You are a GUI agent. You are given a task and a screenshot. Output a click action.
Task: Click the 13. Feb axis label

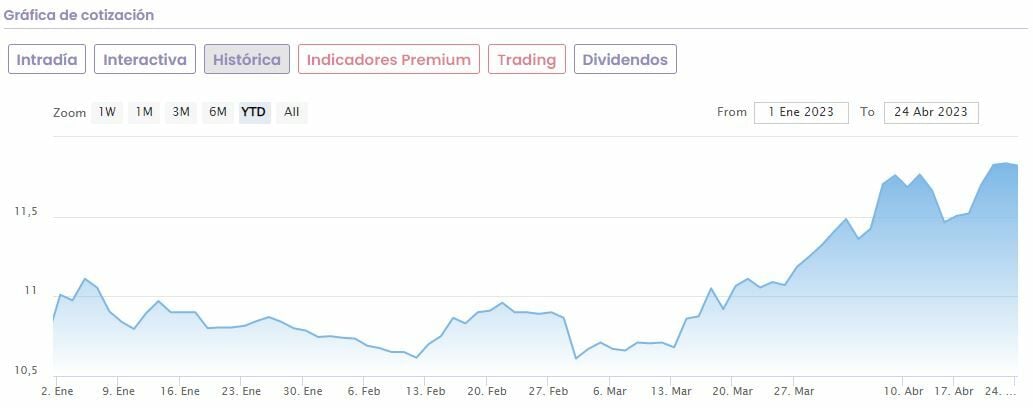[x=426, y=391]
